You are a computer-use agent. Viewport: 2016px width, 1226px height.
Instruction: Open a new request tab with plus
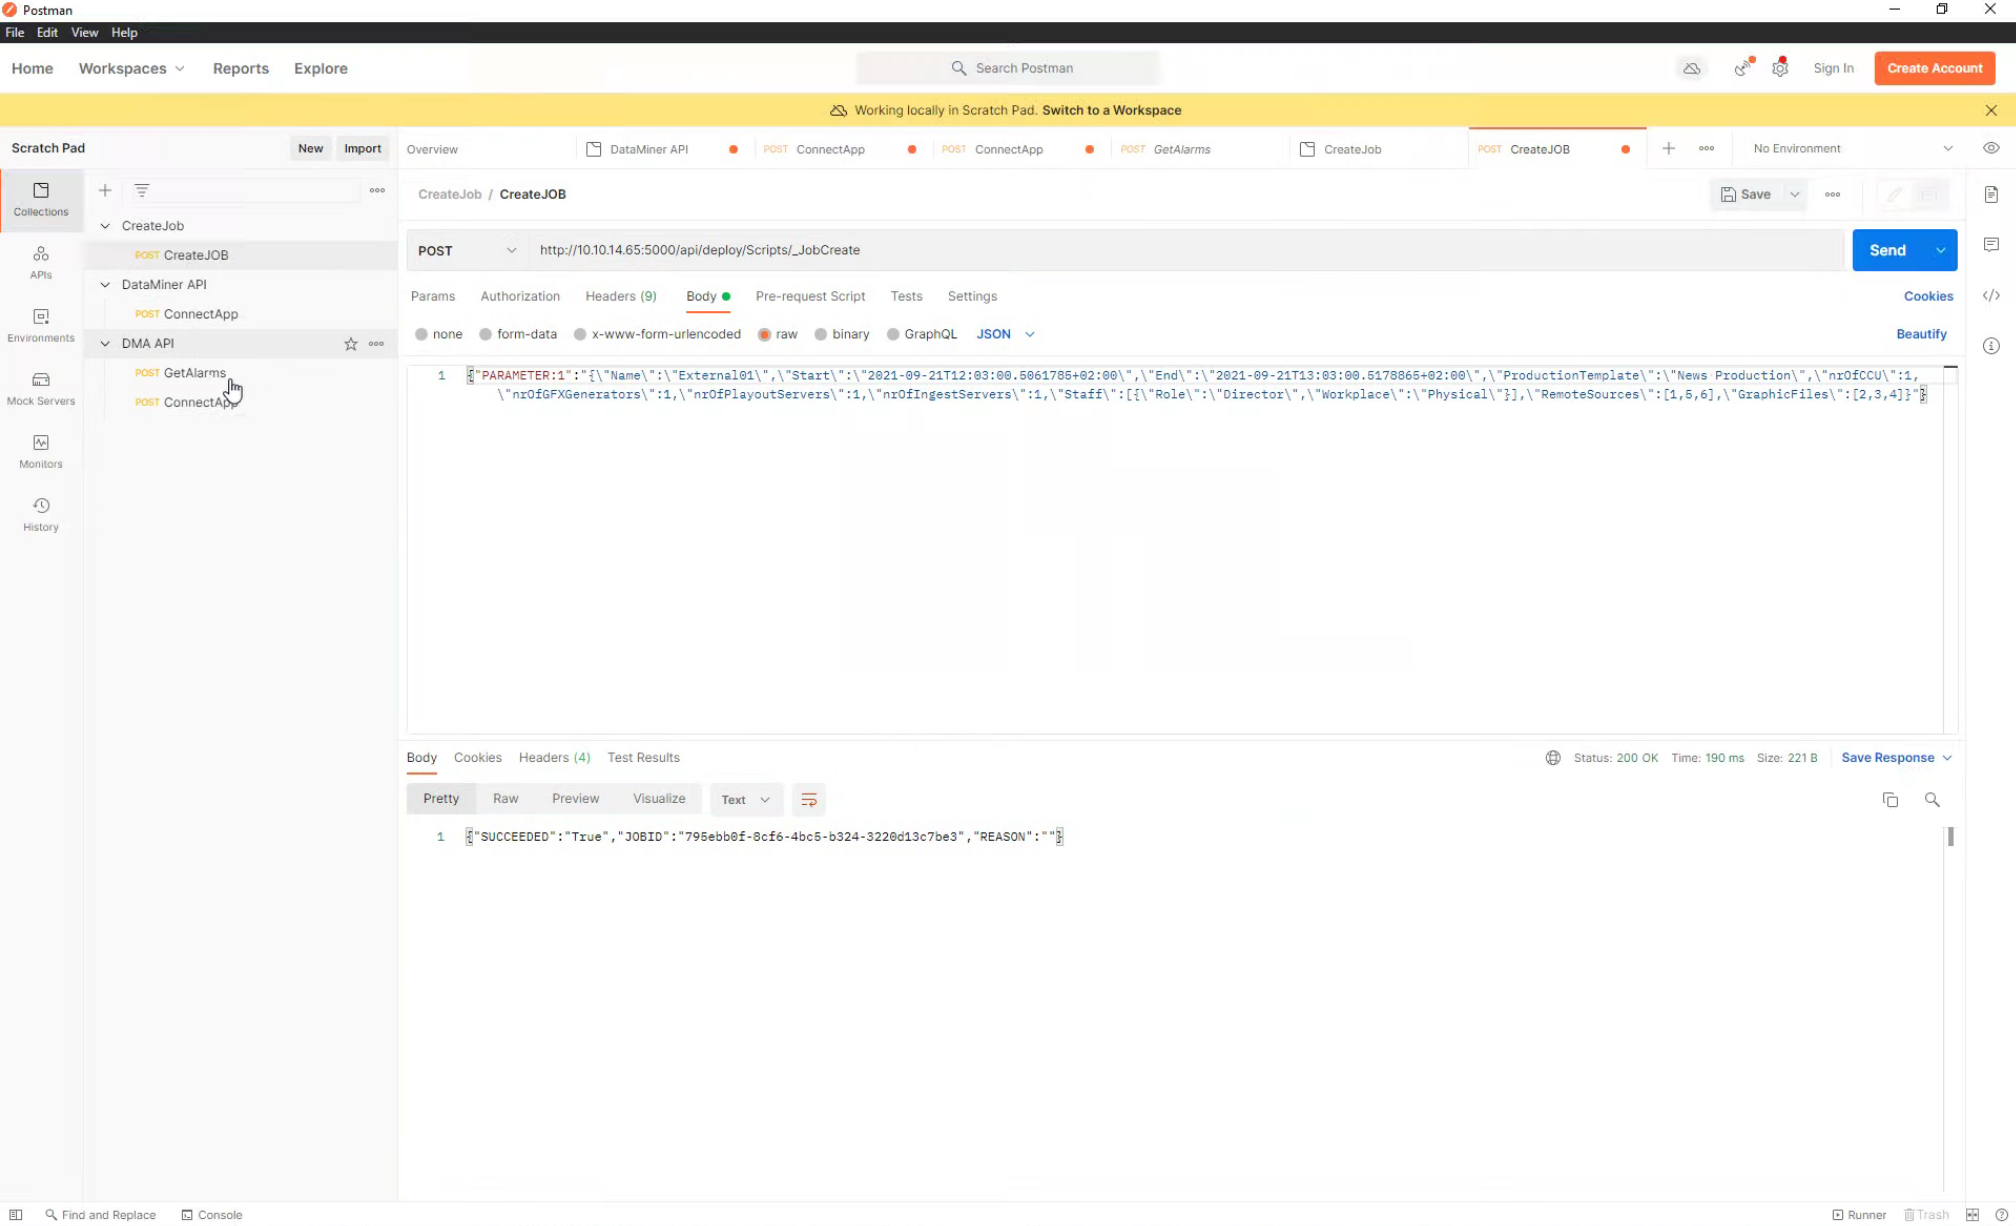(x=1669, y=149)
